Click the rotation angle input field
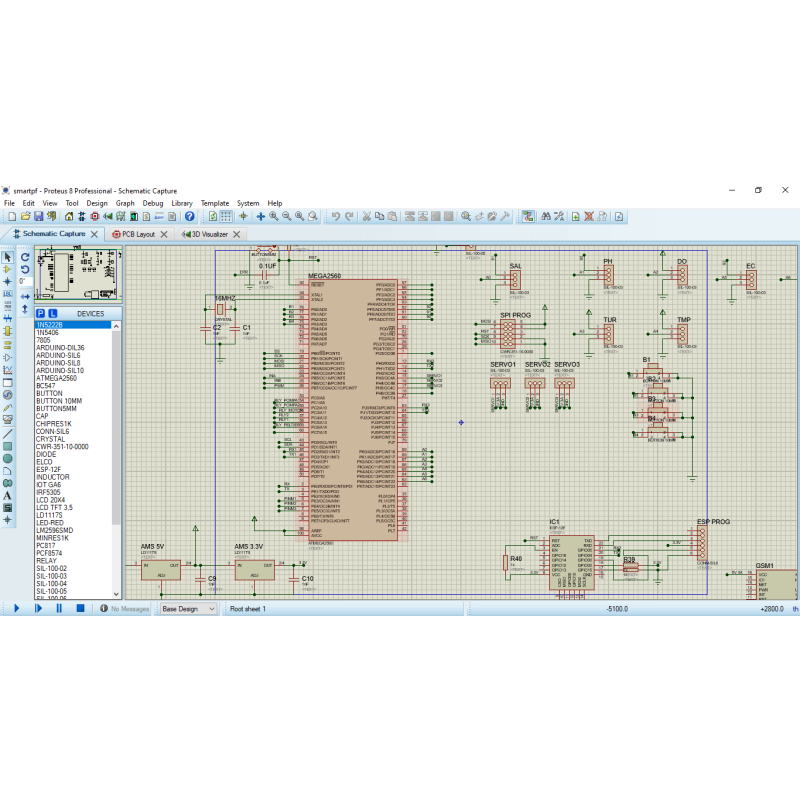800x800 pixels. (25, 282)
